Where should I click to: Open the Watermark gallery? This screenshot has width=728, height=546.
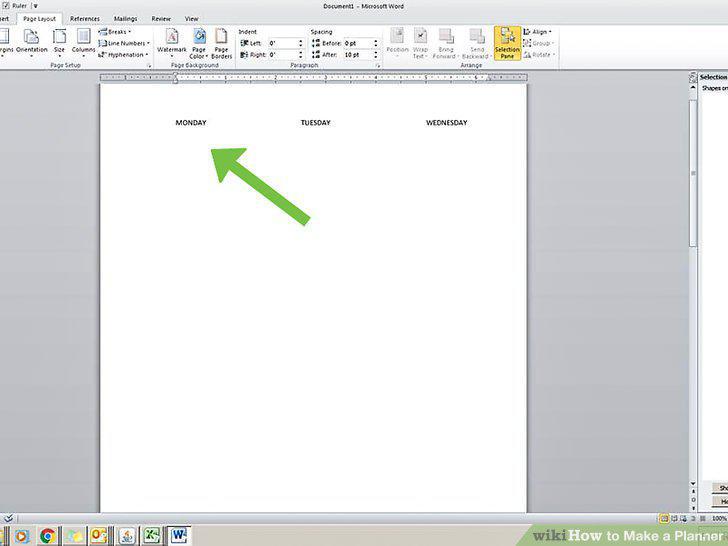coord(172,43)
